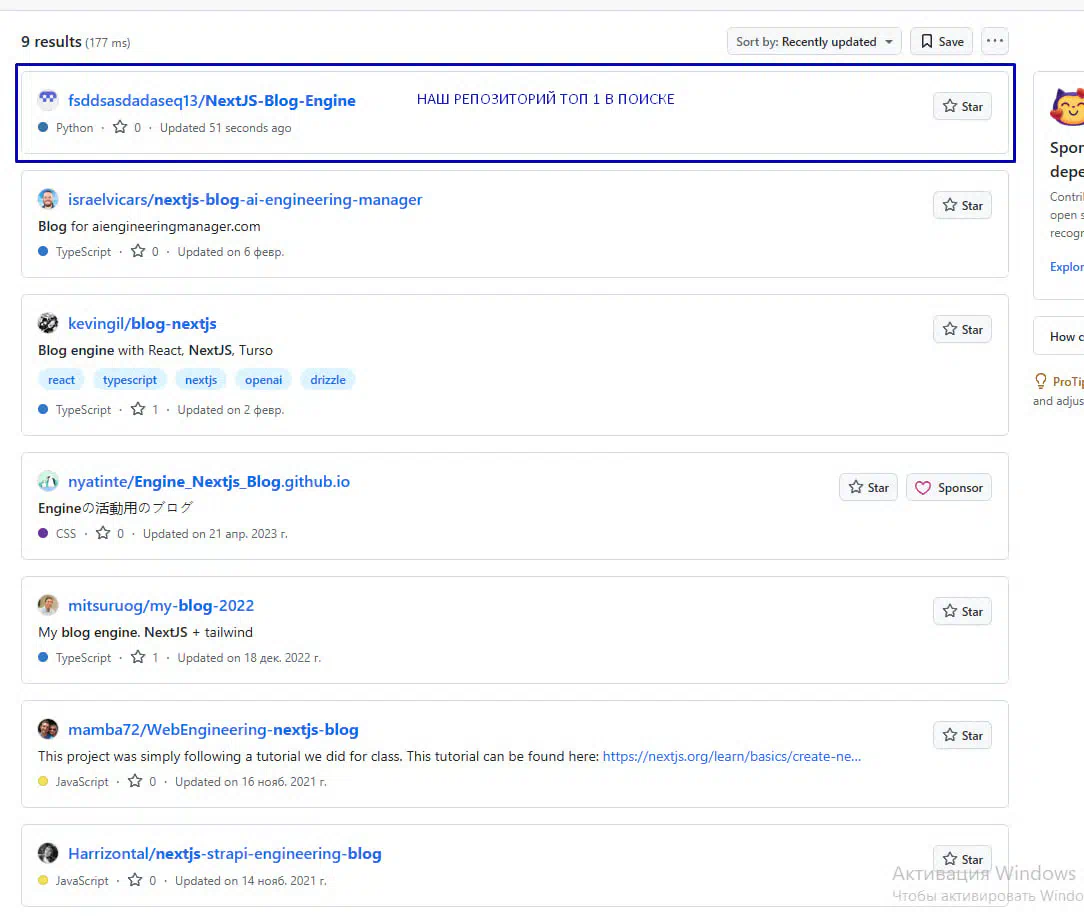Click the Harrizontal owner avatar
Image resolution: width=1084 pixels, height=916 pixels.
pyautogui.click(x=48, y=853)
